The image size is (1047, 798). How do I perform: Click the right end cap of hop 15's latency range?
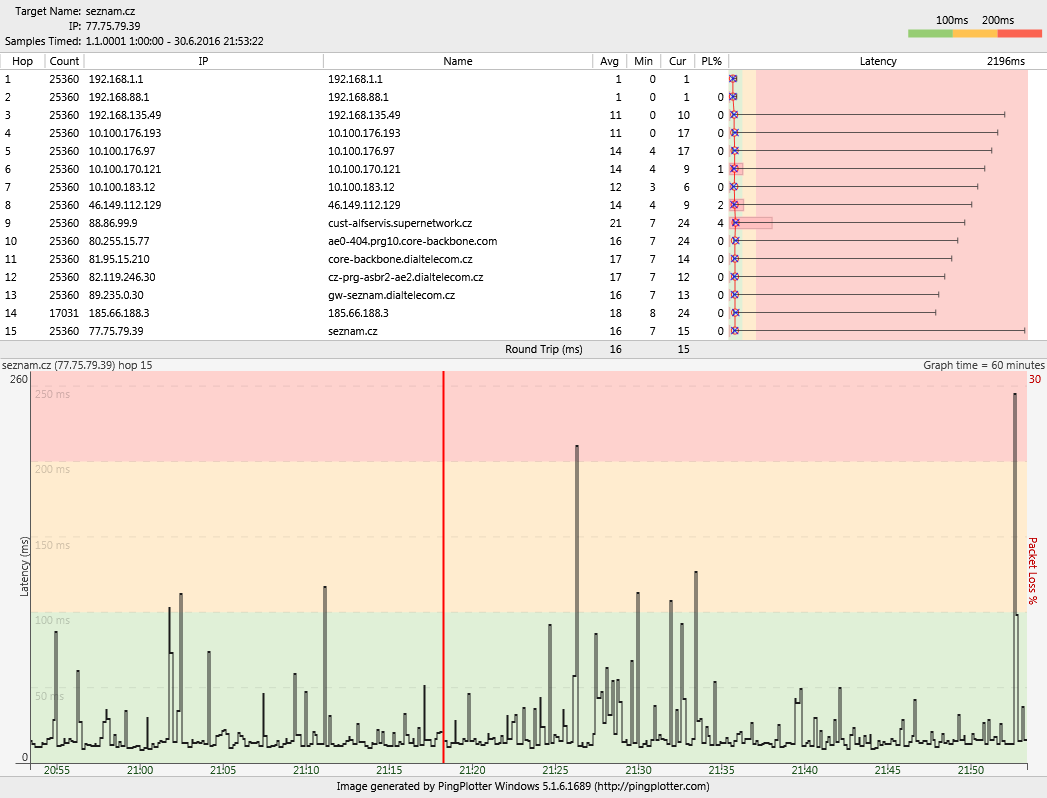(1025, 330)
